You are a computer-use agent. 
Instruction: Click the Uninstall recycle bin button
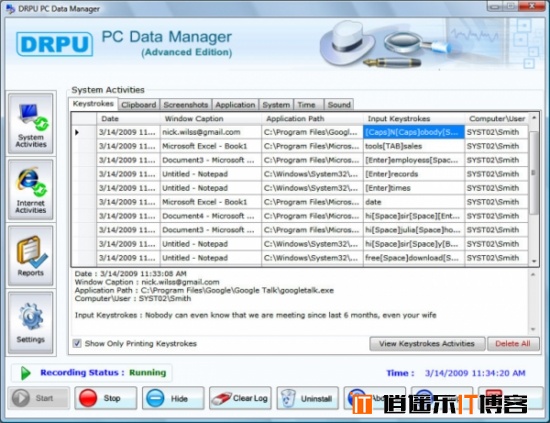pyautogui.click(x=308, y=398)
